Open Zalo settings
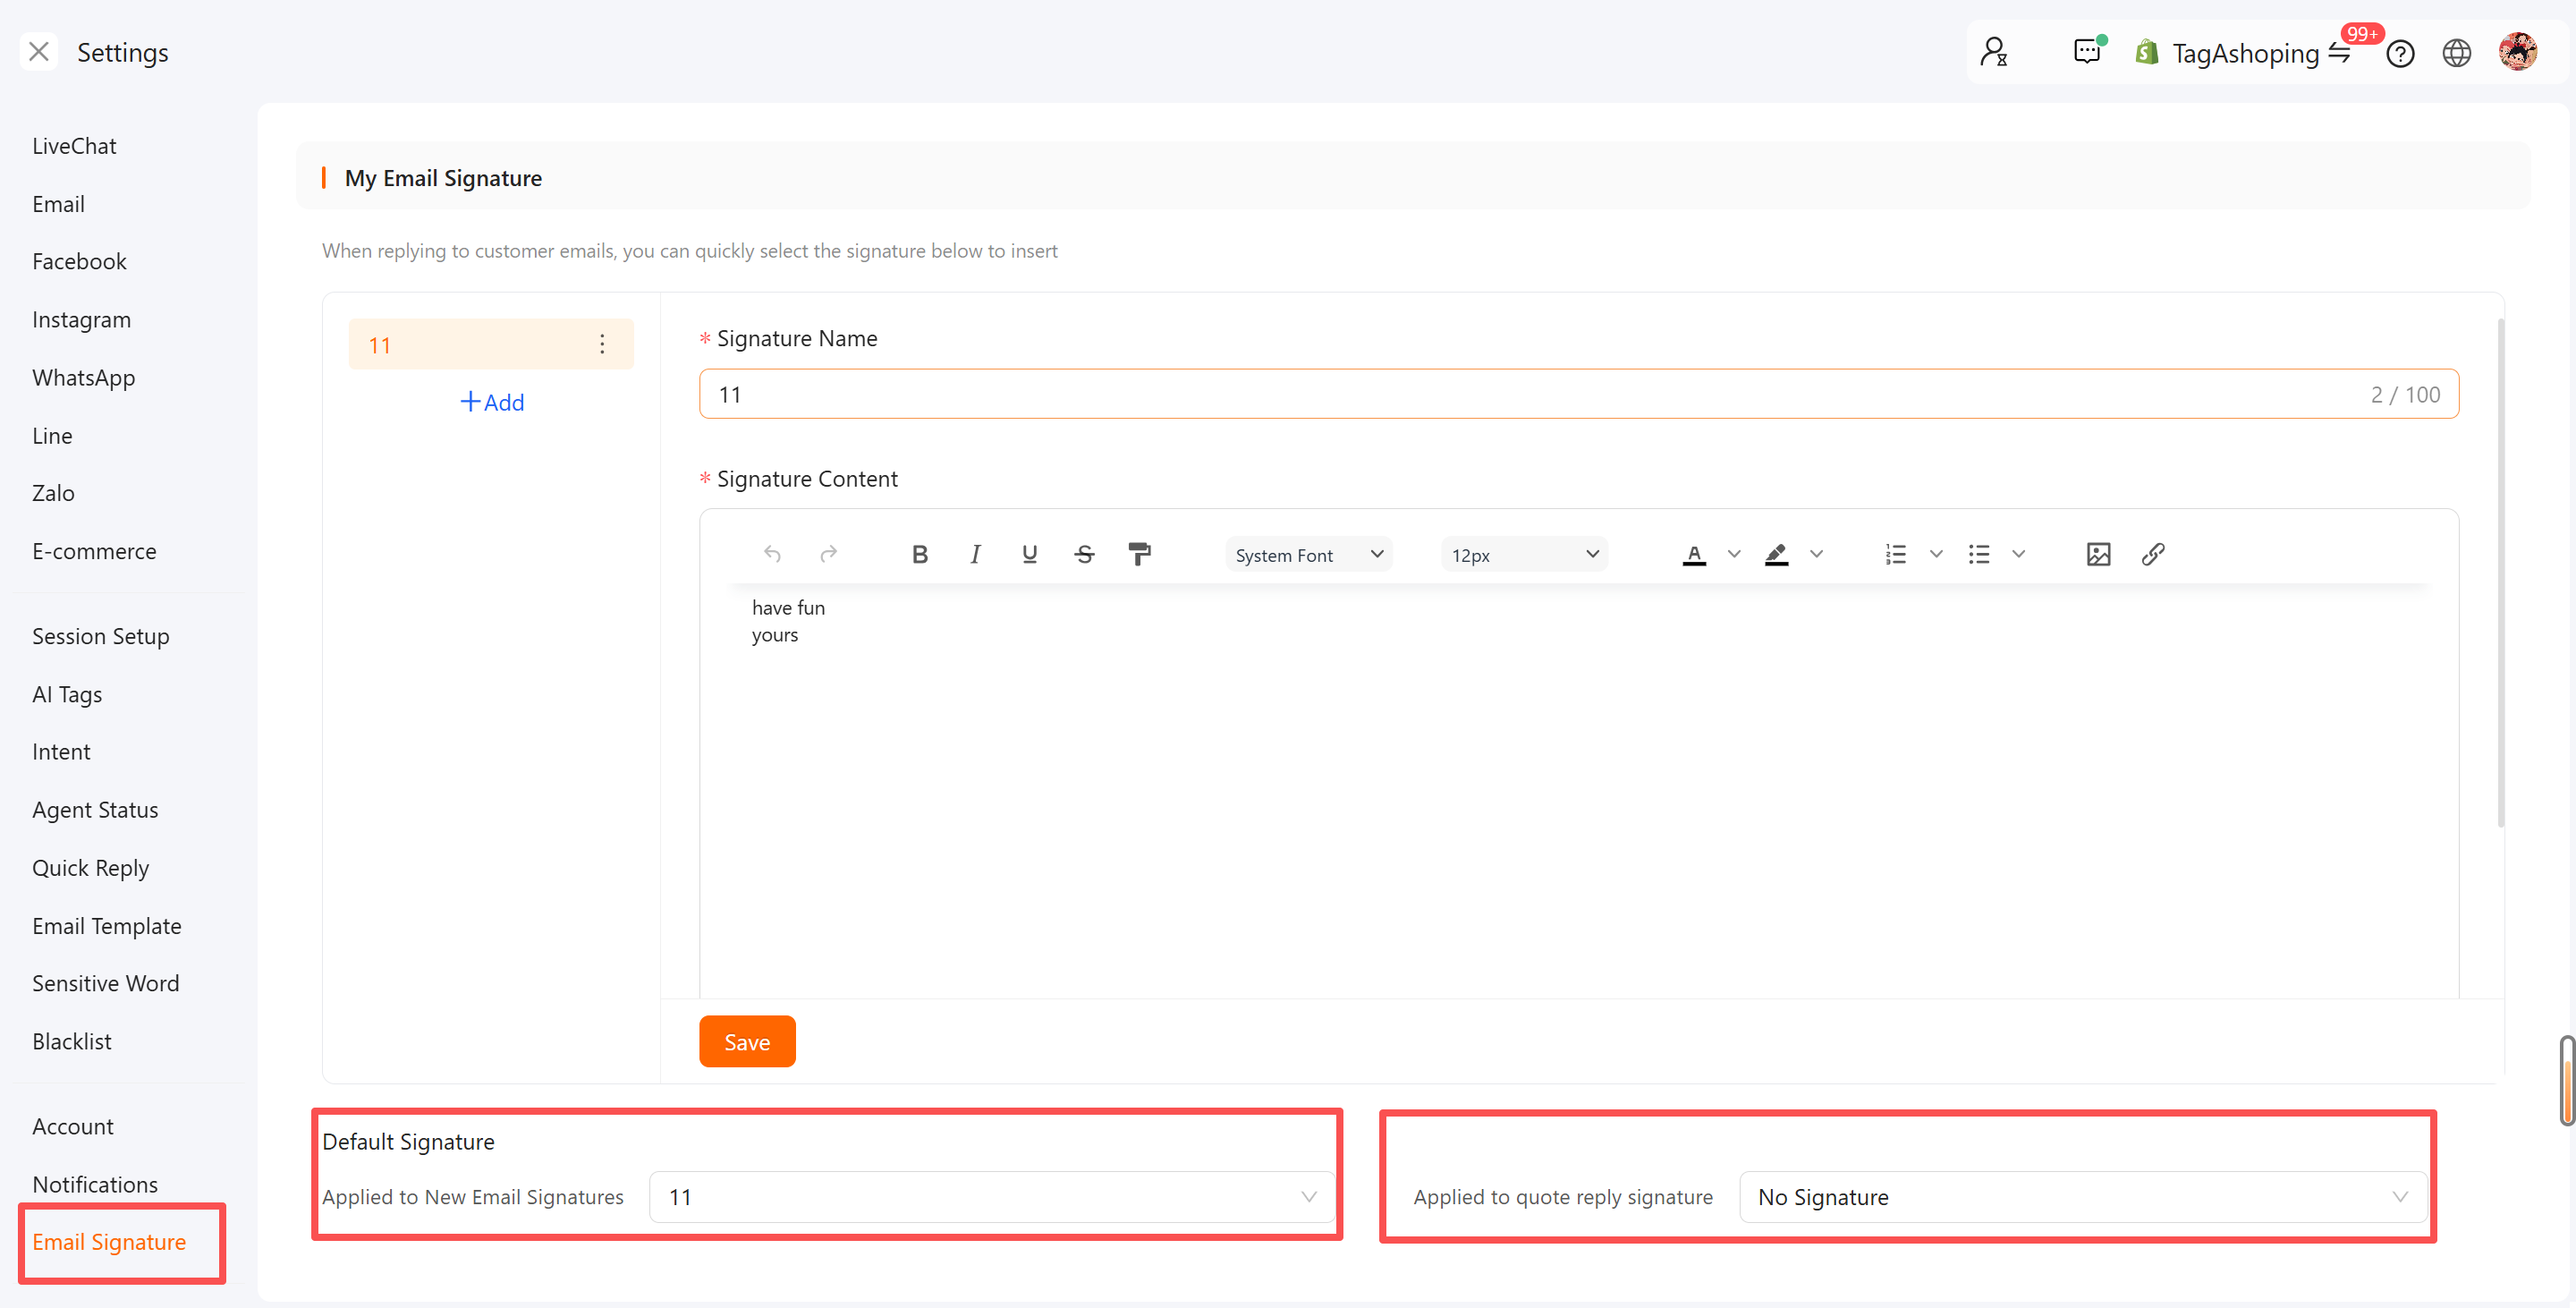2576x1308 pixels. [53, 493]
